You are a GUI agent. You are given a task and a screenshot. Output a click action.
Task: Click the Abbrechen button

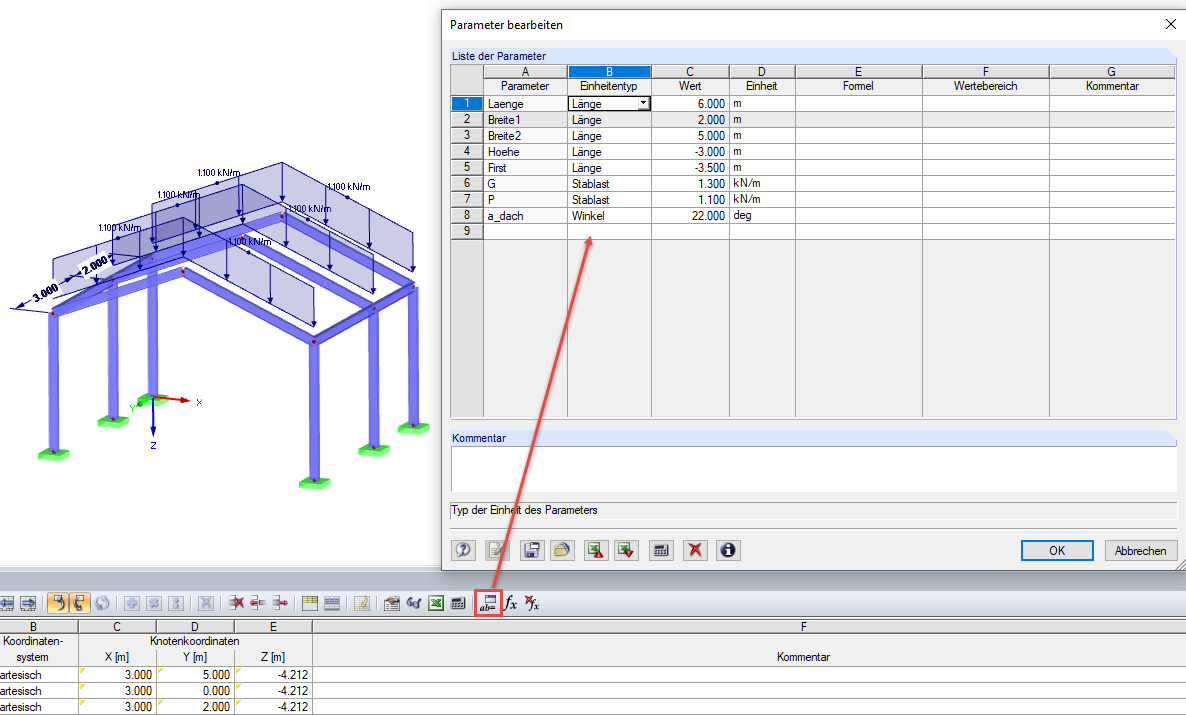1140,551
